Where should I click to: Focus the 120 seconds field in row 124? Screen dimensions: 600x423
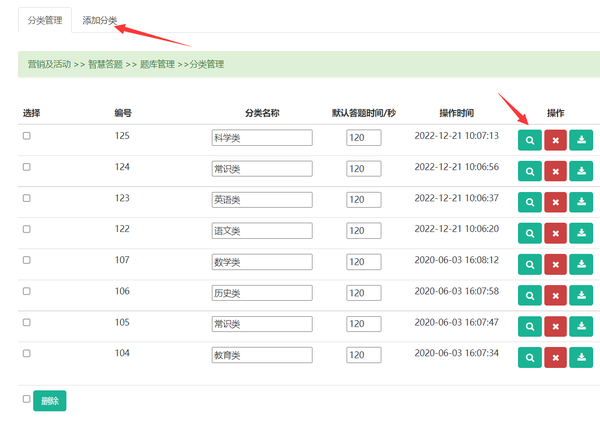point(364,169)
